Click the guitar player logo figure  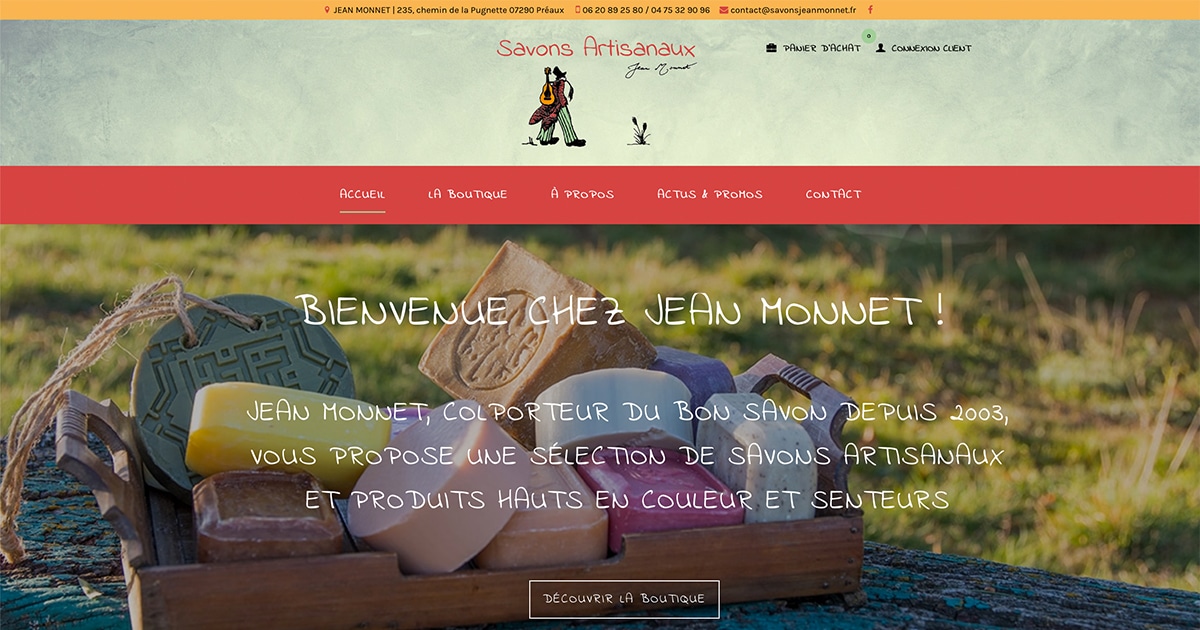(x=557, y=107)
